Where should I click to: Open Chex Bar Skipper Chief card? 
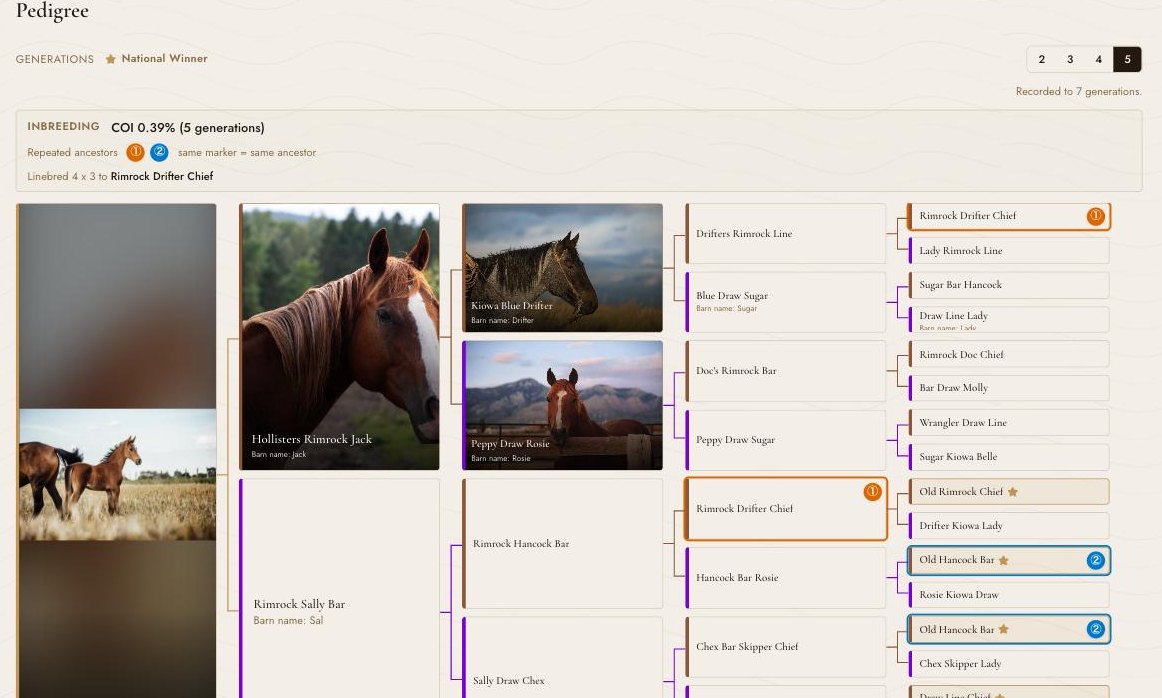pos(786,647)
